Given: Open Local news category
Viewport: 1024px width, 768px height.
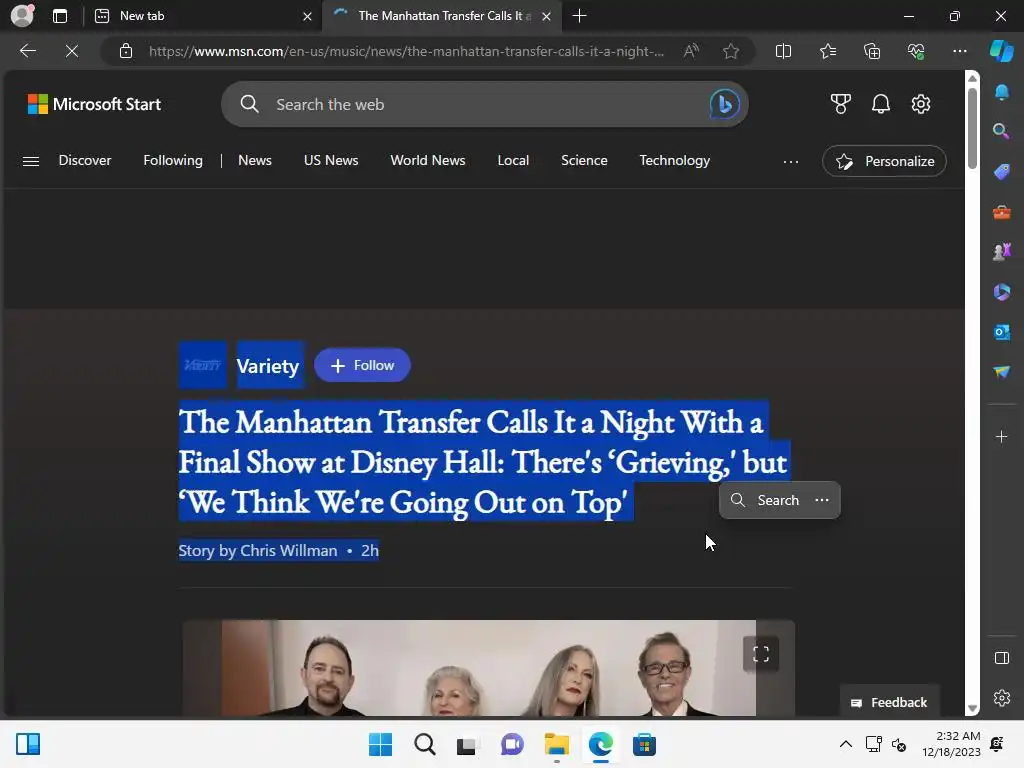Looking at the screenshot, I should click(513, 161).
